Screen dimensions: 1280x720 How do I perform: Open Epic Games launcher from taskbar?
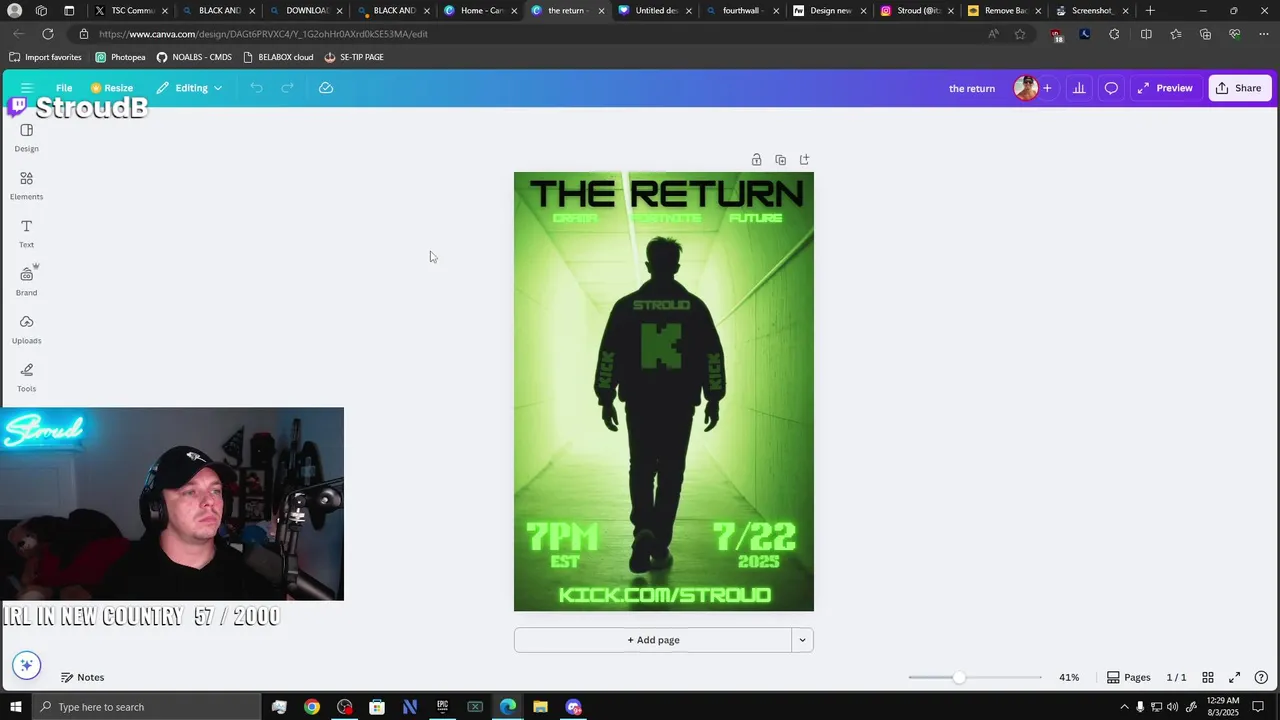[442, 707]
